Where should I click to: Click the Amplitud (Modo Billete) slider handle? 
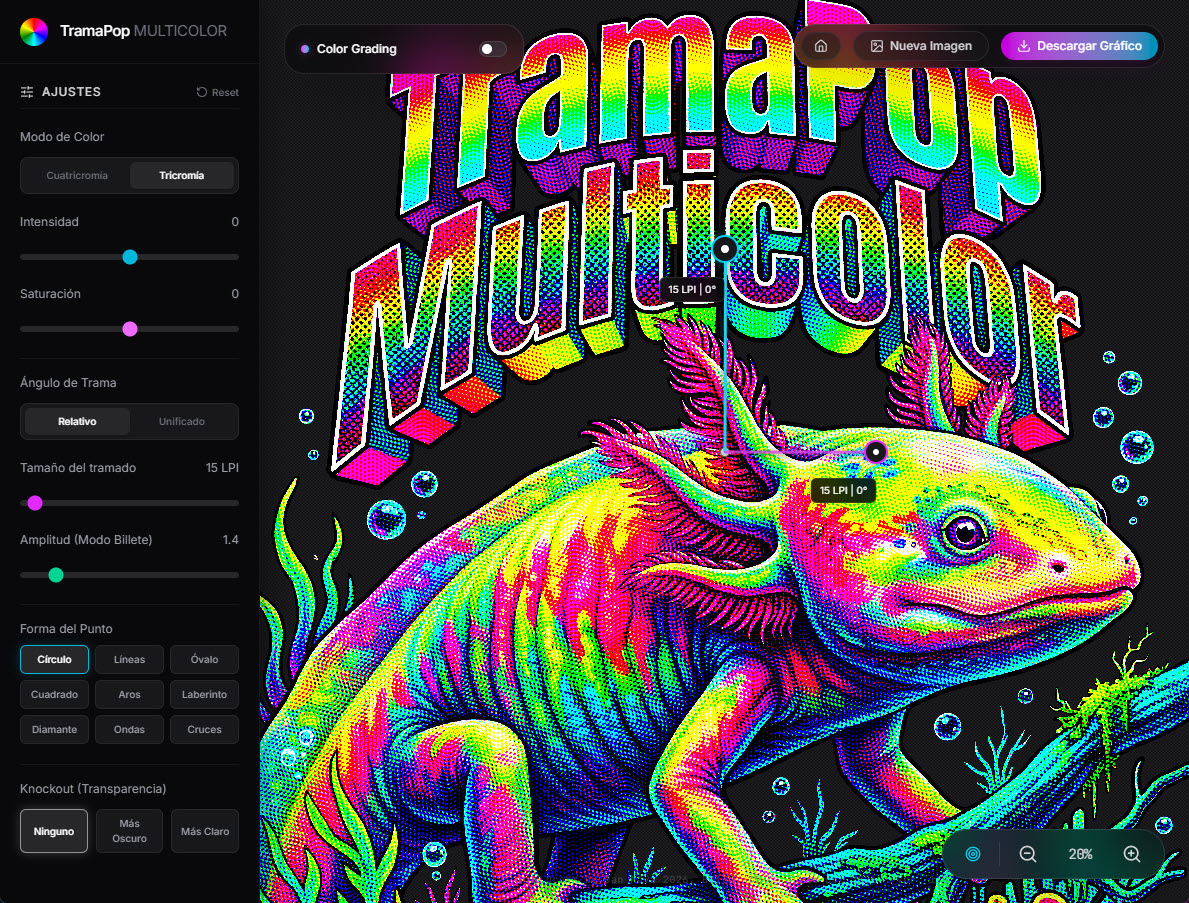(x=55, y=575)
